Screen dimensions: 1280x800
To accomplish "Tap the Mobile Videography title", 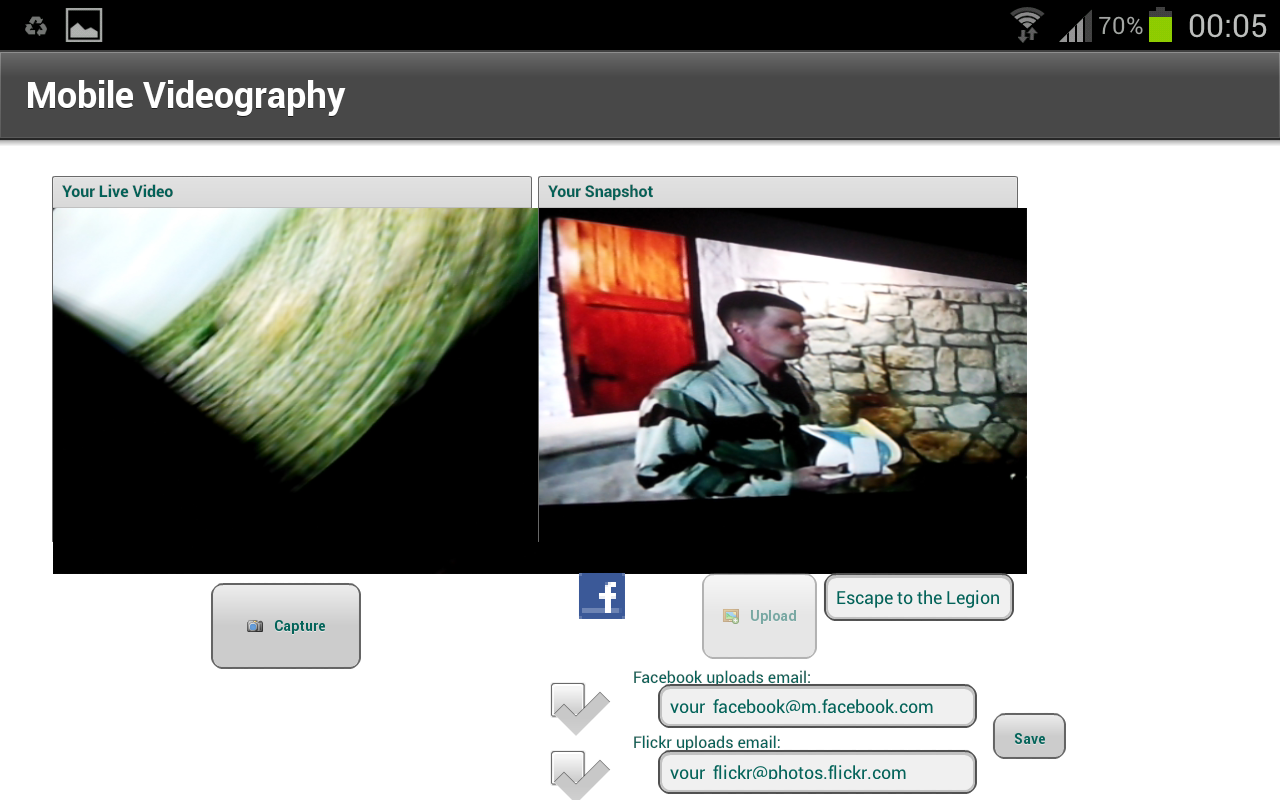I will click(x=186, y=95).
